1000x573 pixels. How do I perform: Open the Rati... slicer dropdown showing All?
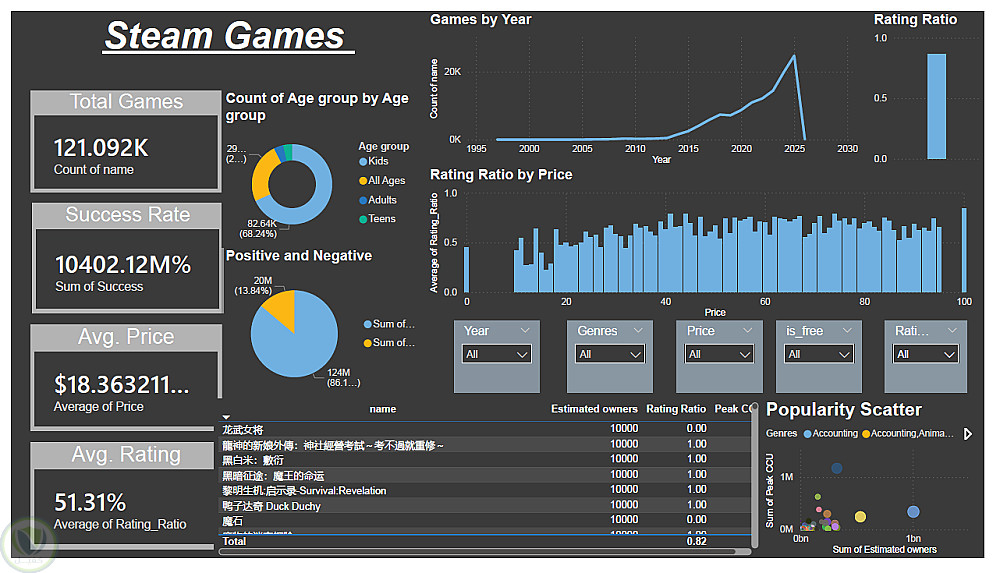click(927, 354)
